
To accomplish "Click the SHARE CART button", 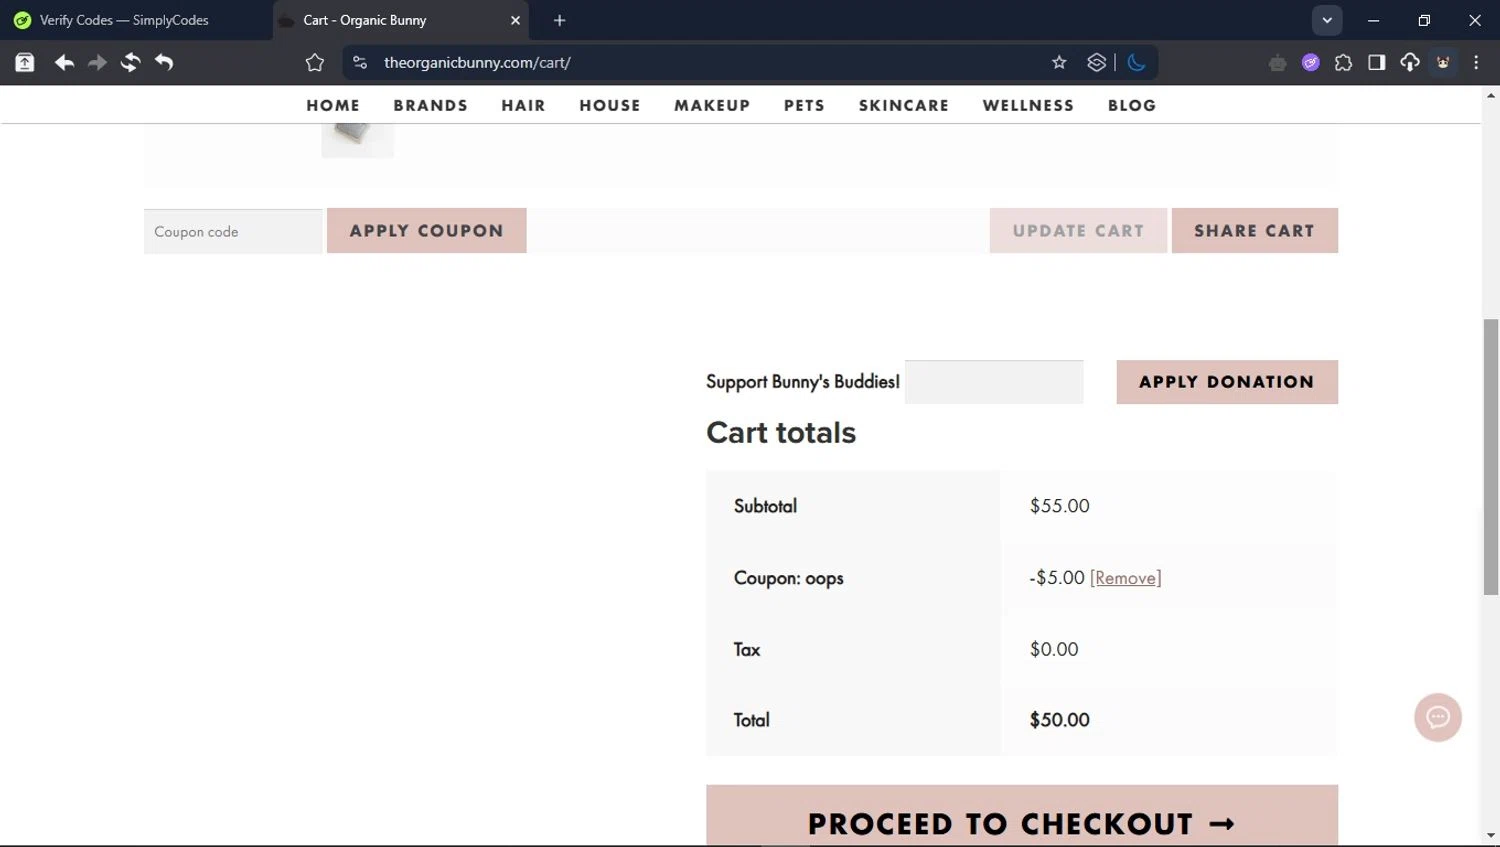I will pyautogui.click(x=1255, y=230).
